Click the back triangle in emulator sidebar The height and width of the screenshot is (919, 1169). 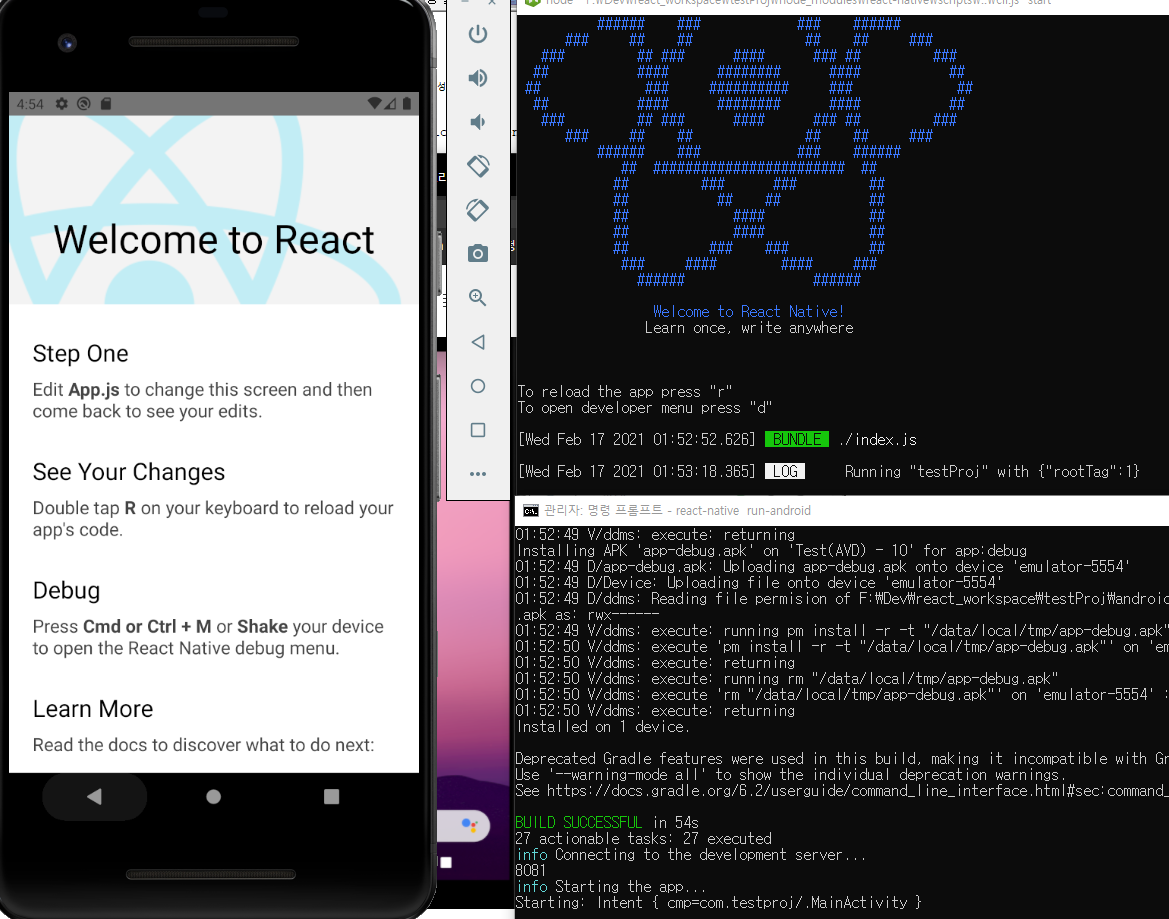pyautogui.click(x=478, y=342)
